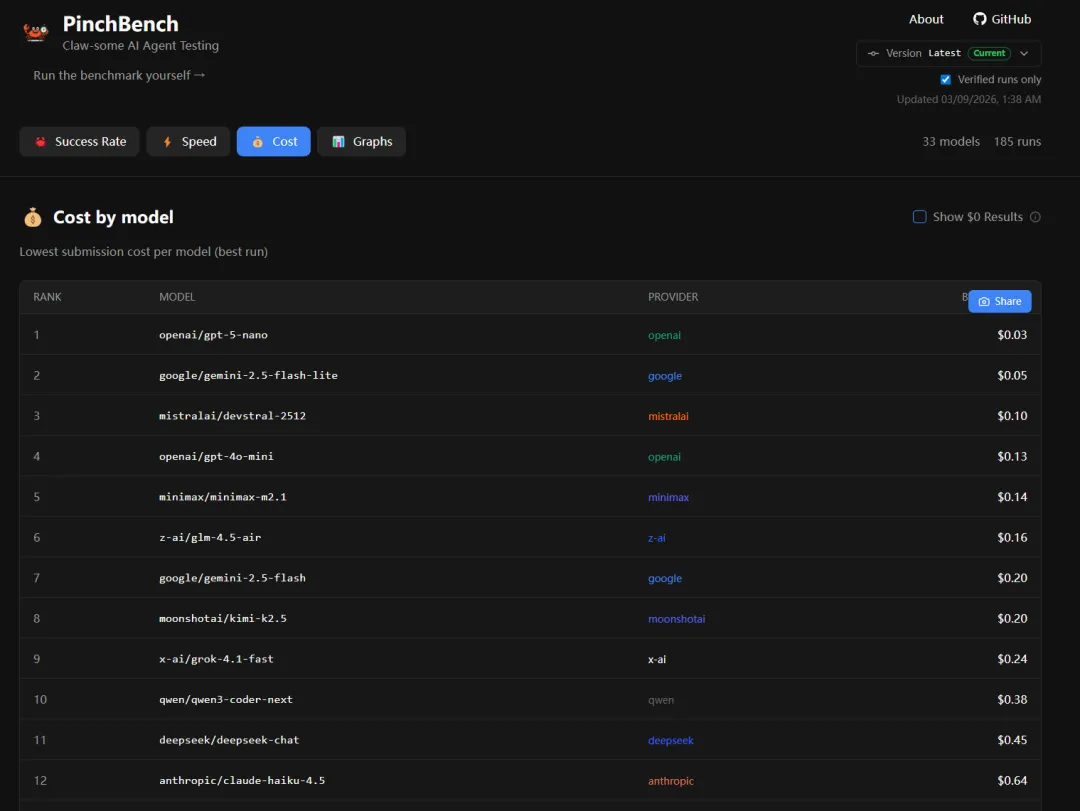Image resolution: width=1080 pixels, height=811 pixels.
Task: Click the anthropic provider label
Action: [x=670, y=781]
